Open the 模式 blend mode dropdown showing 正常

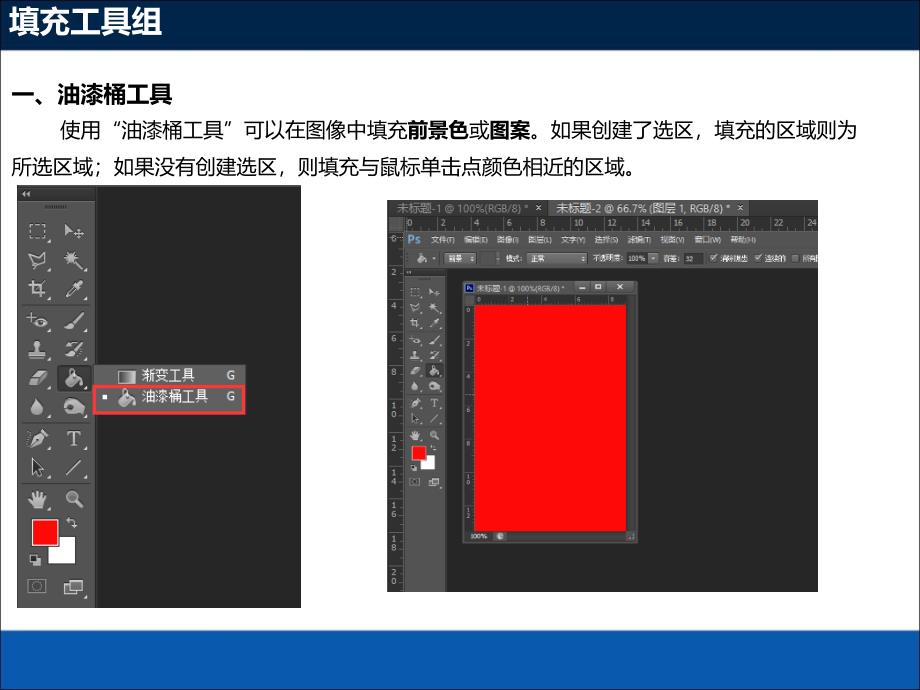click(556, 258)
